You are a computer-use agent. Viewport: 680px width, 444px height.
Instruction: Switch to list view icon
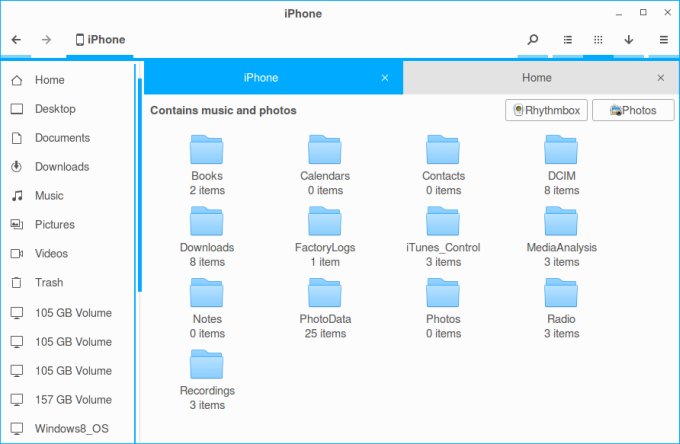pyautogui.click(x=567, y=40)
